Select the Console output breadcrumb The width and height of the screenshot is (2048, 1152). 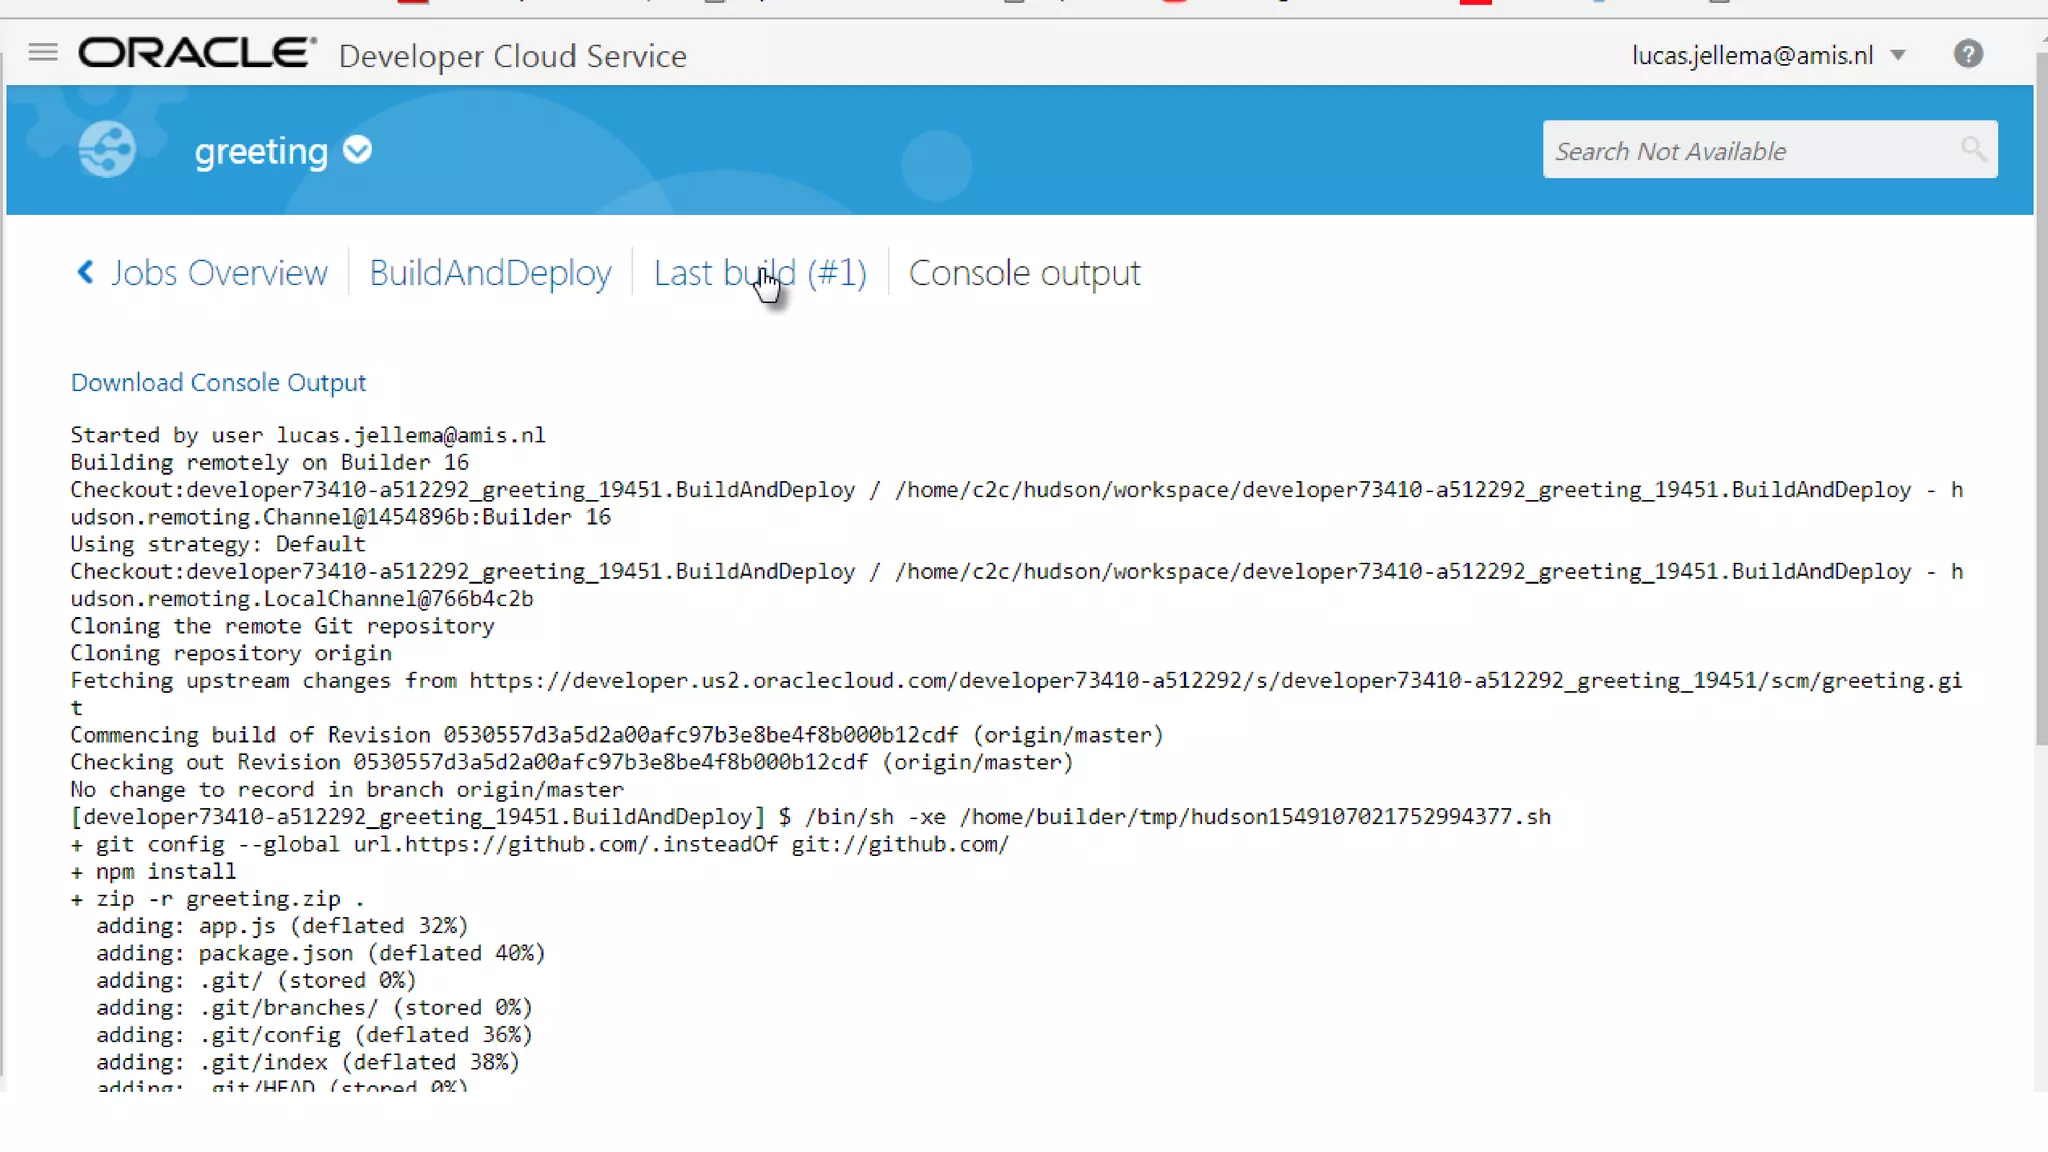1024,273
